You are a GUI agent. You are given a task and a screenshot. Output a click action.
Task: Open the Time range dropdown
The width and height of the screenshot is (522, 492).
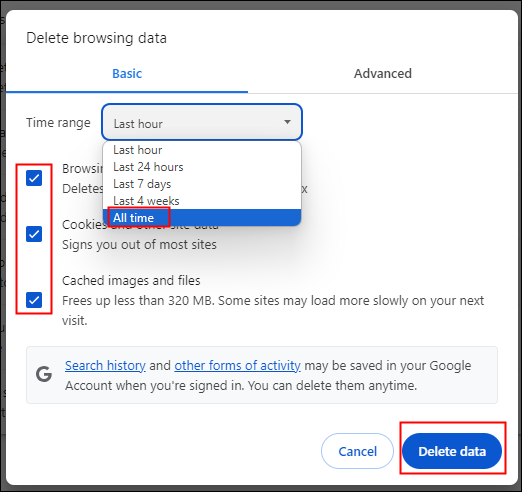tap(202, 122)
